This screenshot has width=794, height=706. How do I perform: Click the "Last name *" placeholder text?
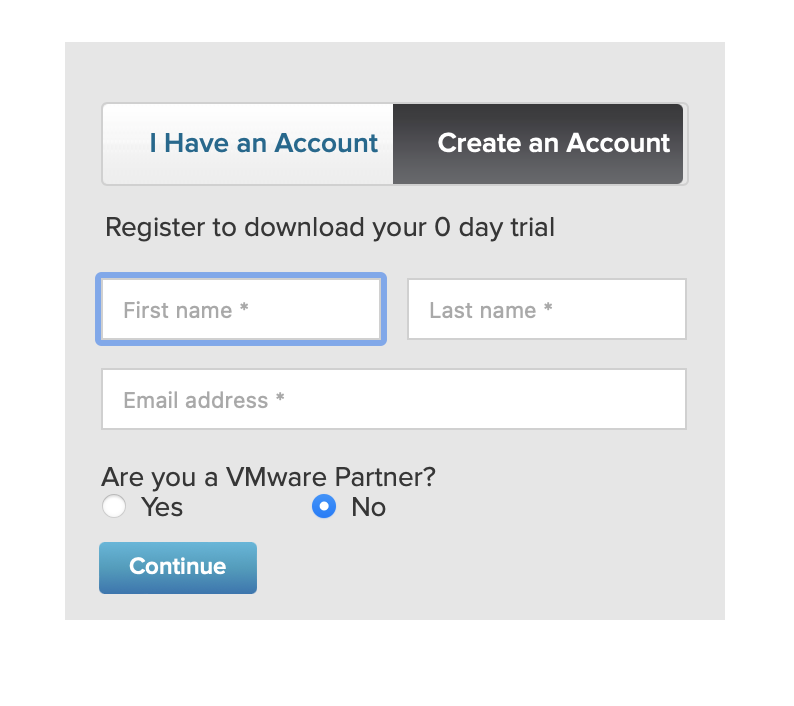point(491,311)
